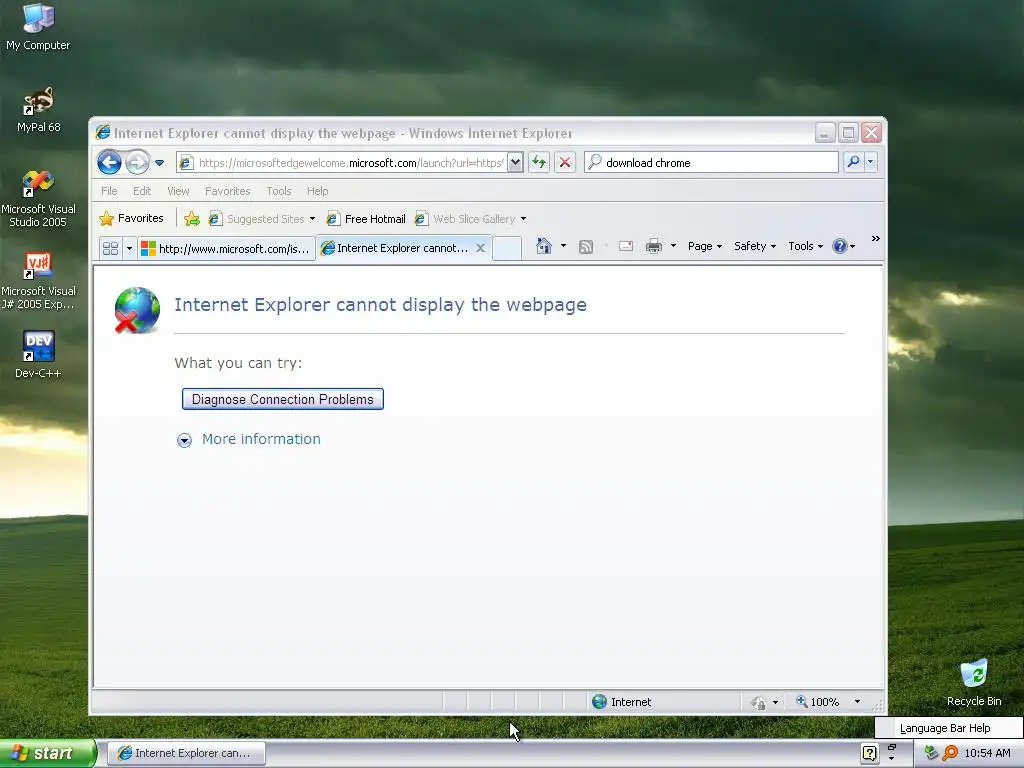Open the Help menu

(317, 191)
